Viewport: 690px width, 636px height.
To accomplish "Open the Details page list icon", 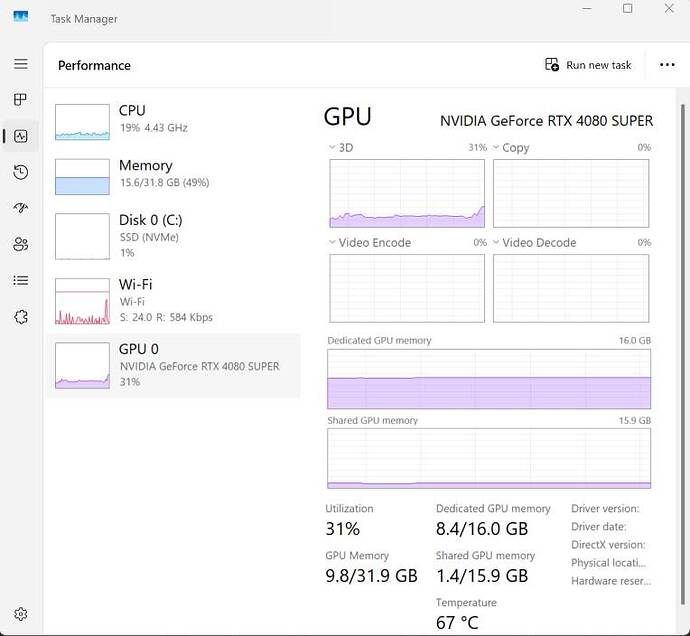I will click(21, 280).
